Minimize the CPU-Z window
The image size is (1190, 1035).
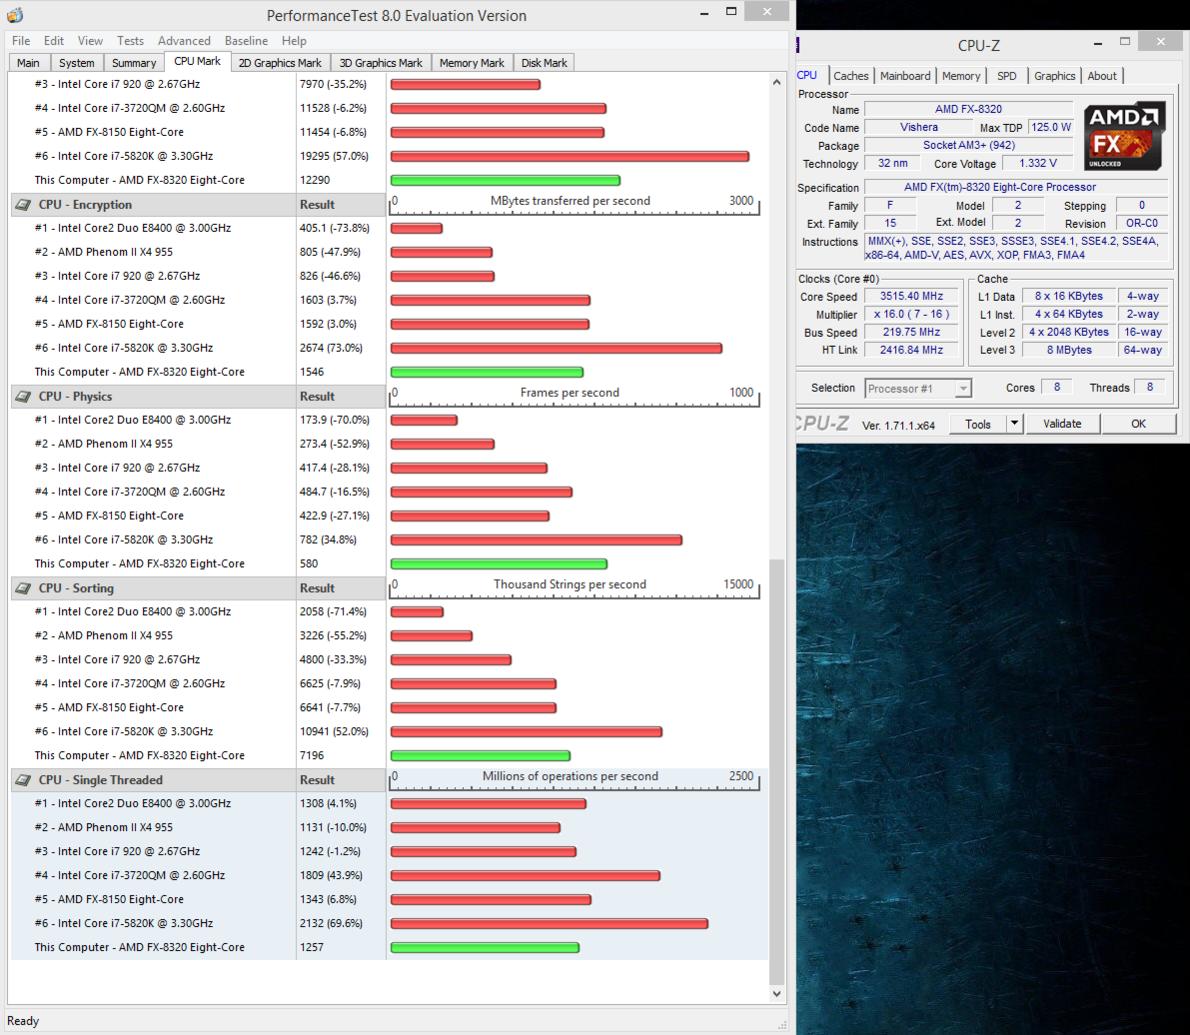1097,43
